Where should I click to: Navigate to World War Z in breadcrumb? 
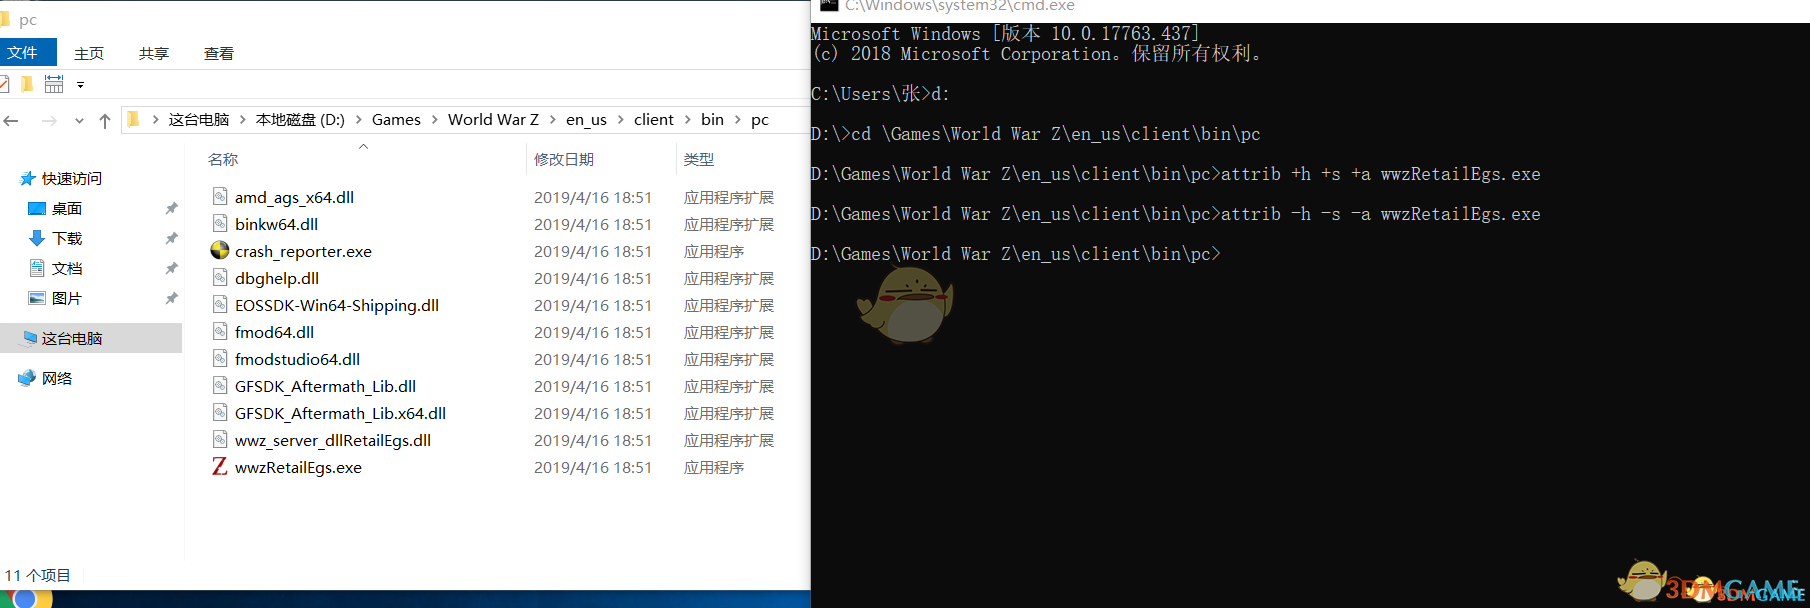pos(493,120)
